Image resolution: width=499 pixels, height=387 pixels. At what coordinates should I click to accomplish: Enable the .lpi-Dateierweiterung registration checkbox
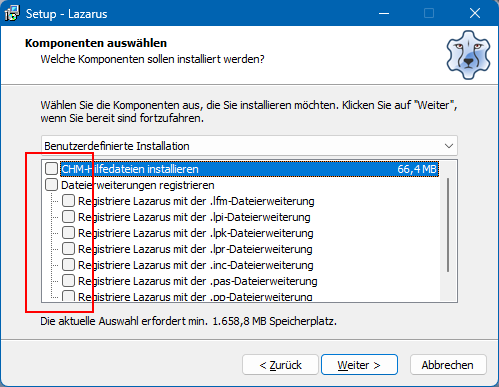point(68,217)
